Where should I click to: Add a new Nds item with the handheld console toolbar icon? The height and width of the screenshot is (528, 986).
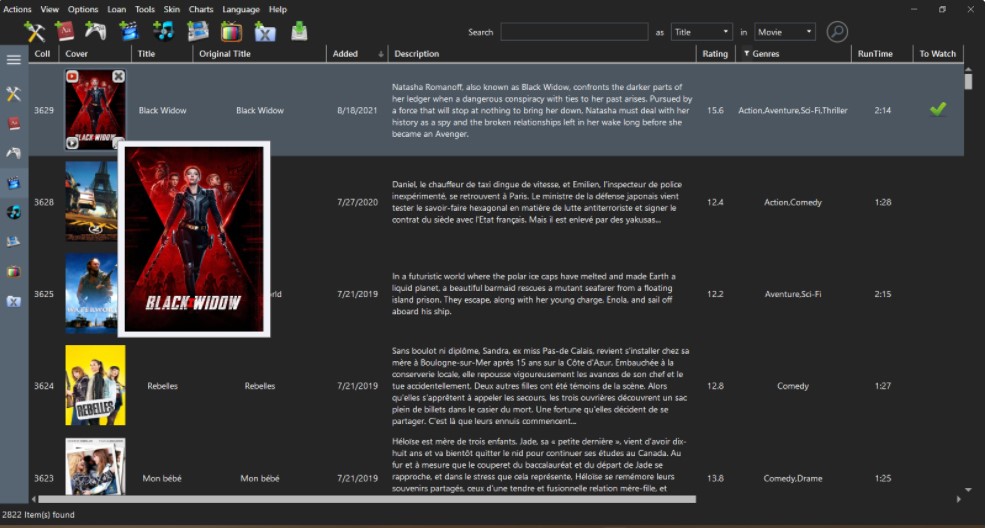197,31
